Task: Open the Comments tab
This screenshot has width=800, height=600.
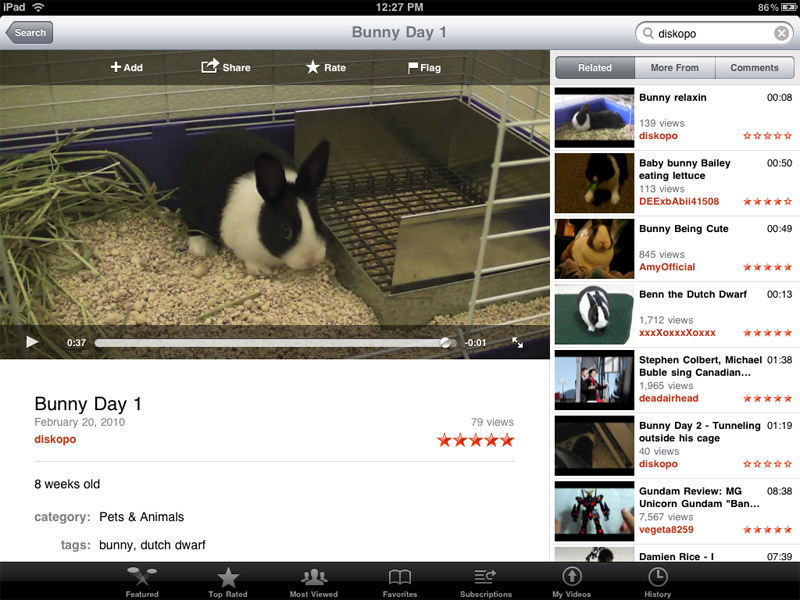Action: (754, 68)
